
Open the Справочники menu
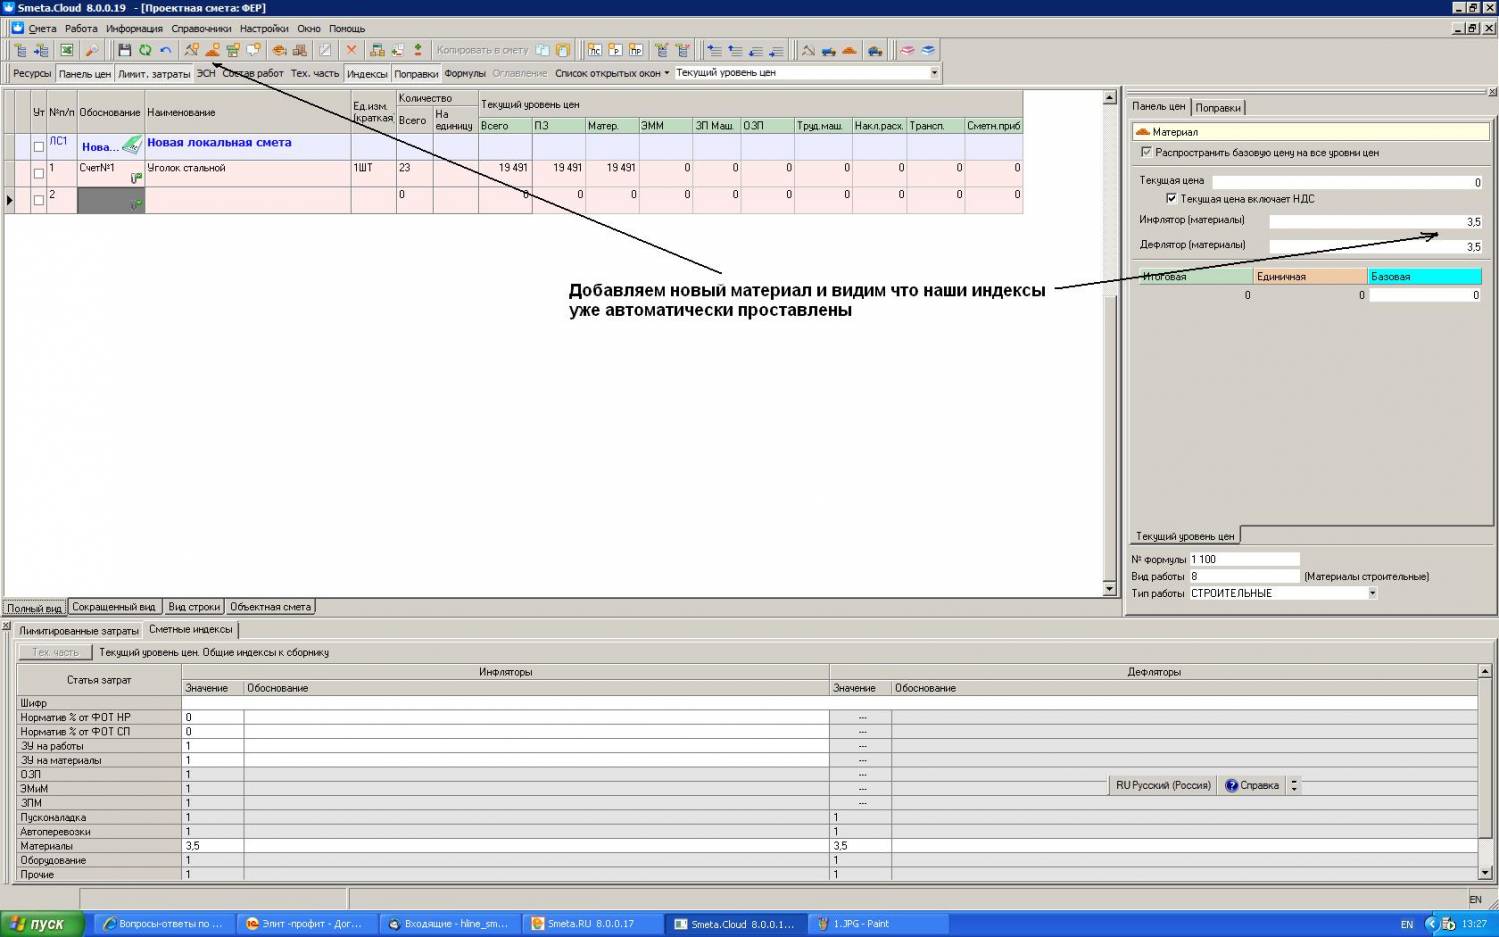point(201,29)
